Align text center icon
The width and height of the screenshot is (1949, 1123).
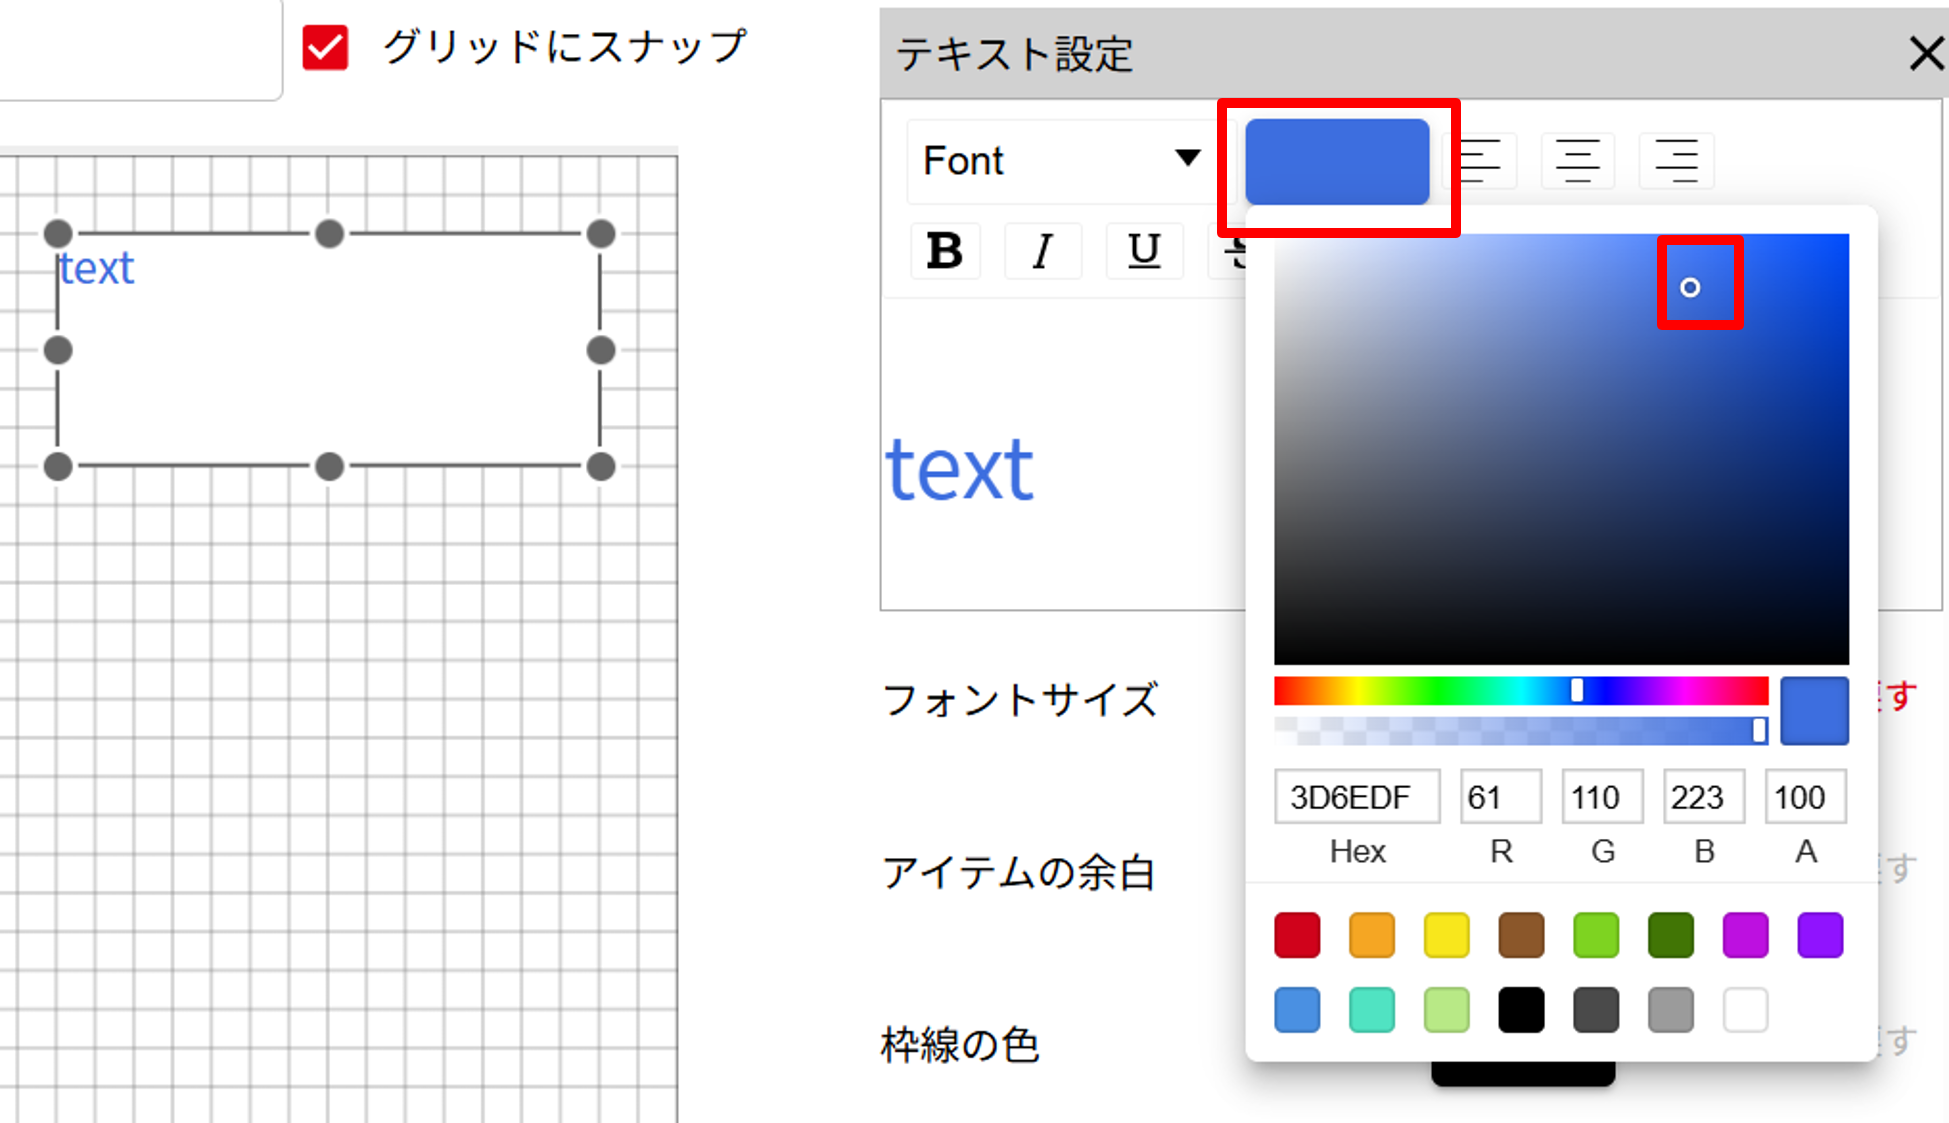1577,161
